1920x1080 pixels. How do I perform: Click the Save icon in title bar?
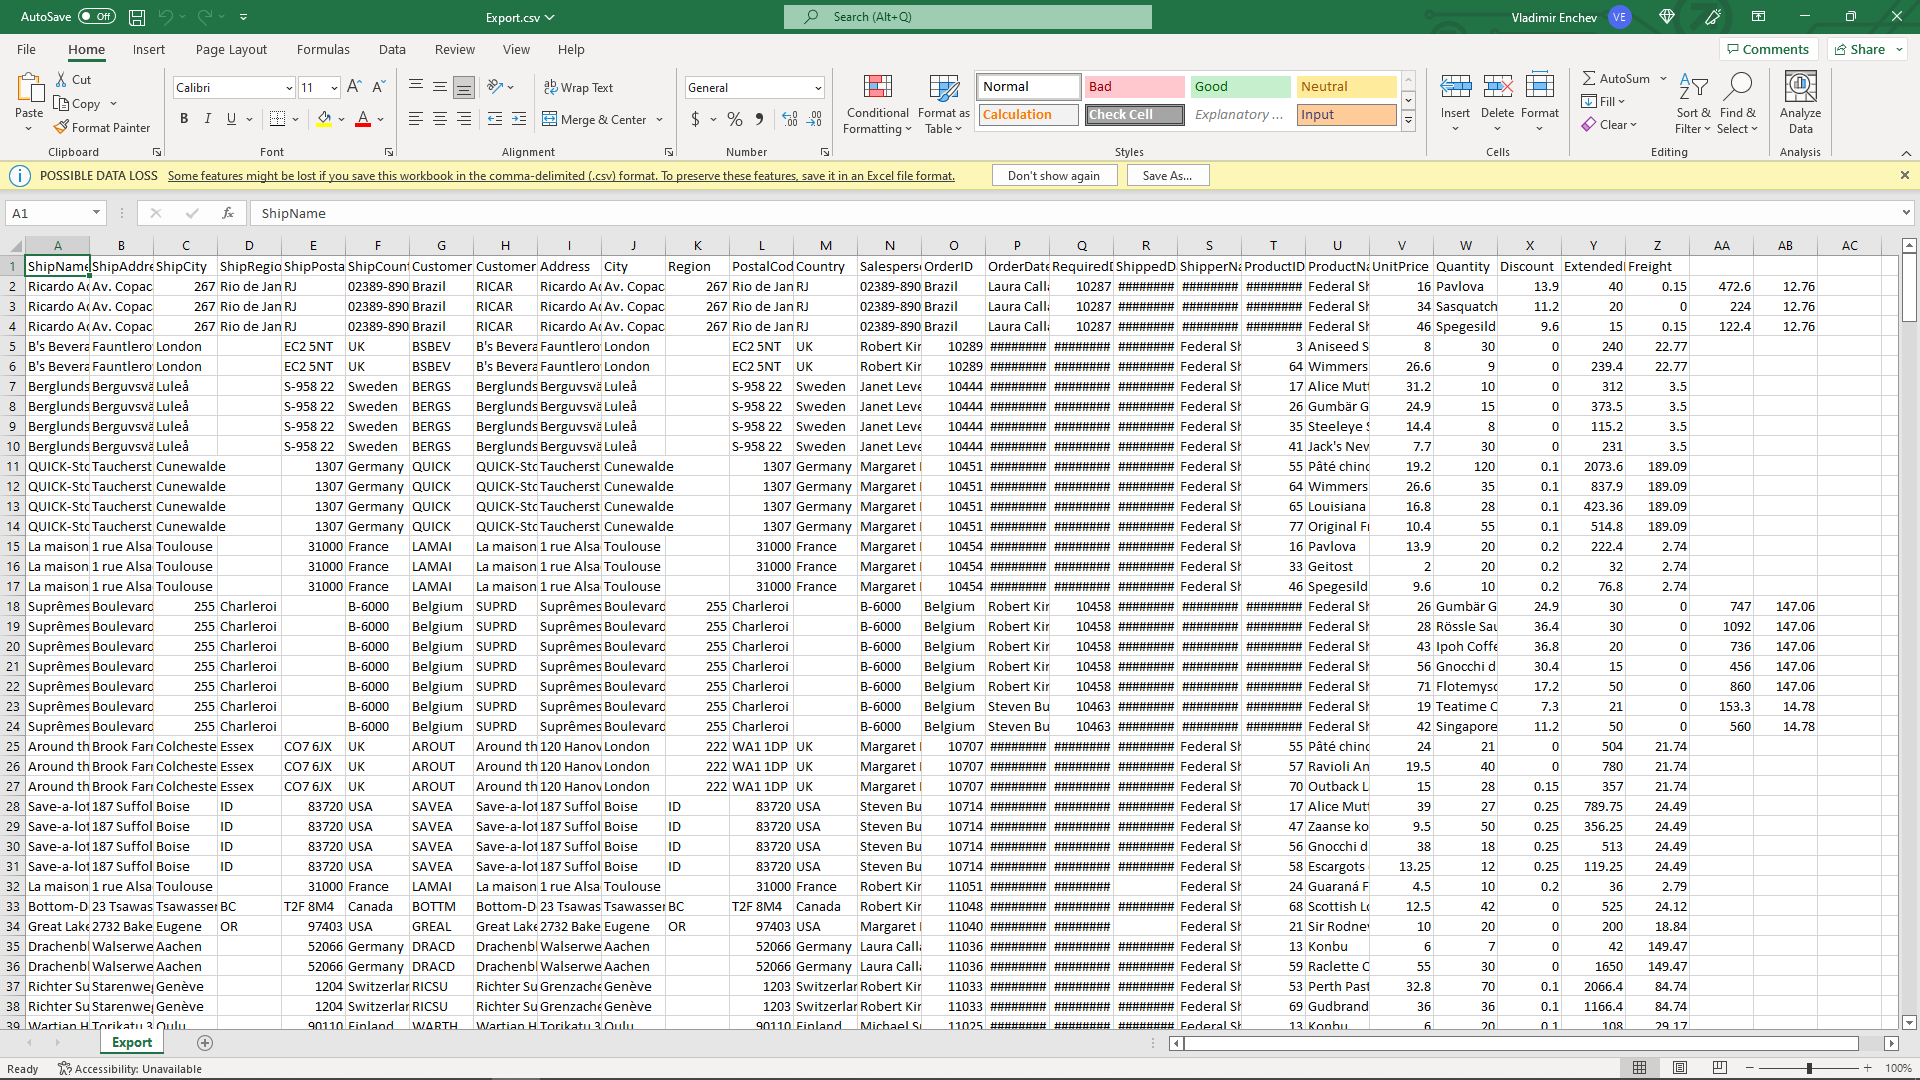[137, 17]
